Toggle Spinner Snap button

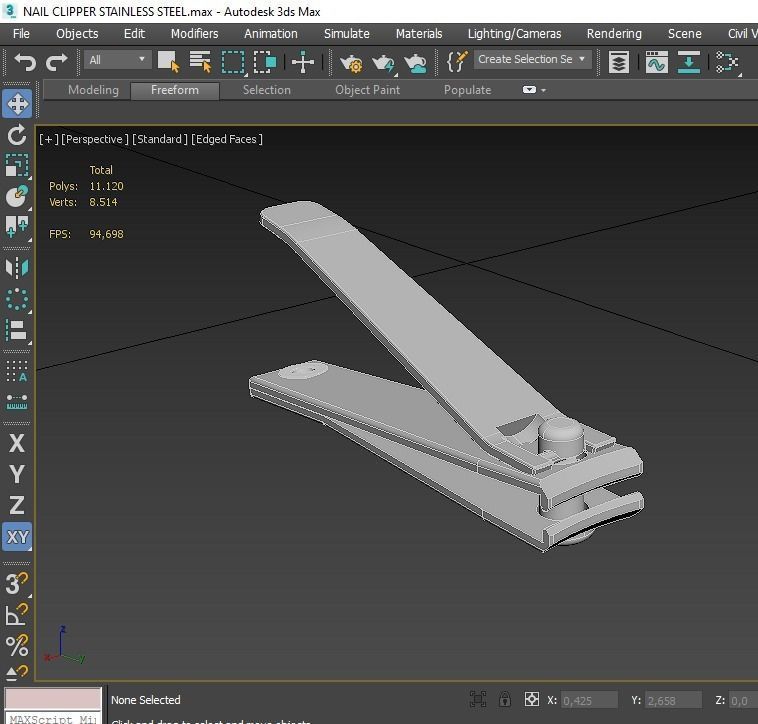(x=17, y=672)
